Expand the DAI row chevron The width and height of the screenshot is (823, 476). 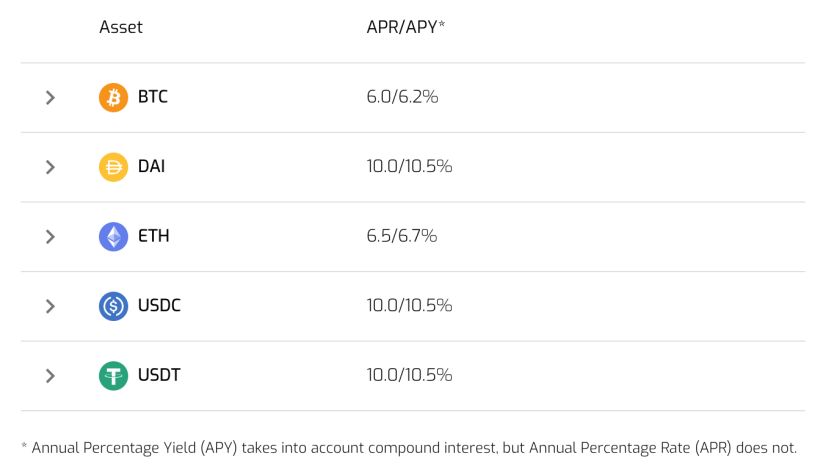50,167
